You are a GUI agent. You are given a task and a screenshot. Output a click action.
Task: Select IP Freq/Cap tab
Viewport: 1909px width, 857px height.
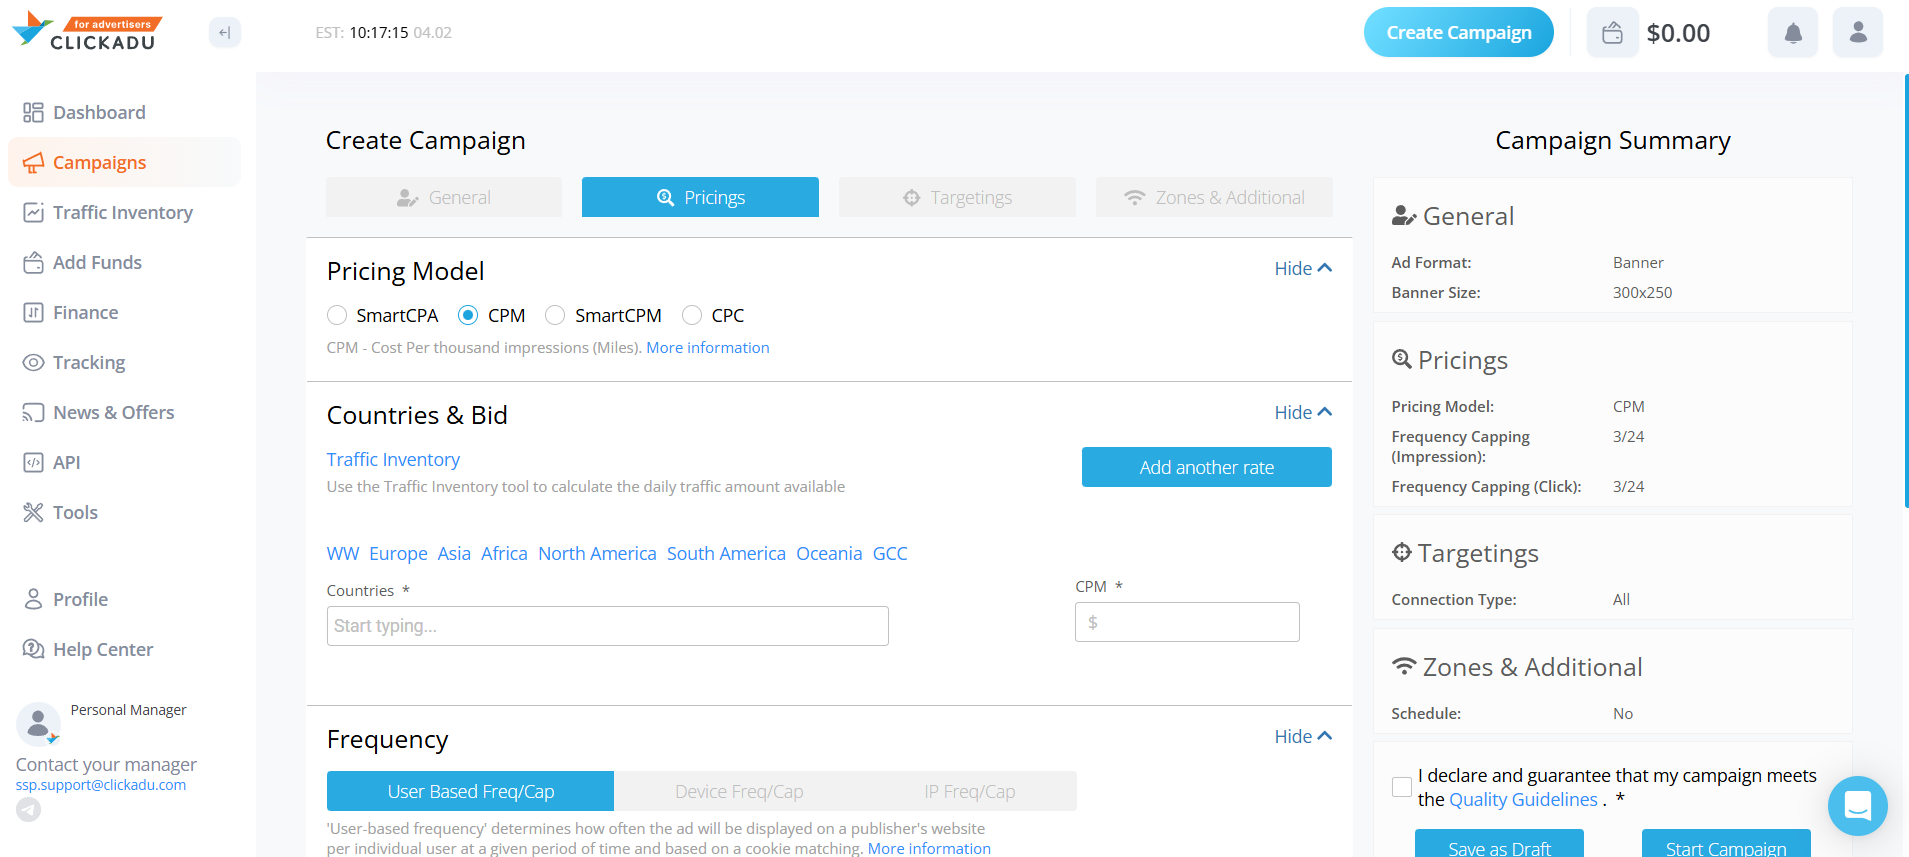click(970, 791)
